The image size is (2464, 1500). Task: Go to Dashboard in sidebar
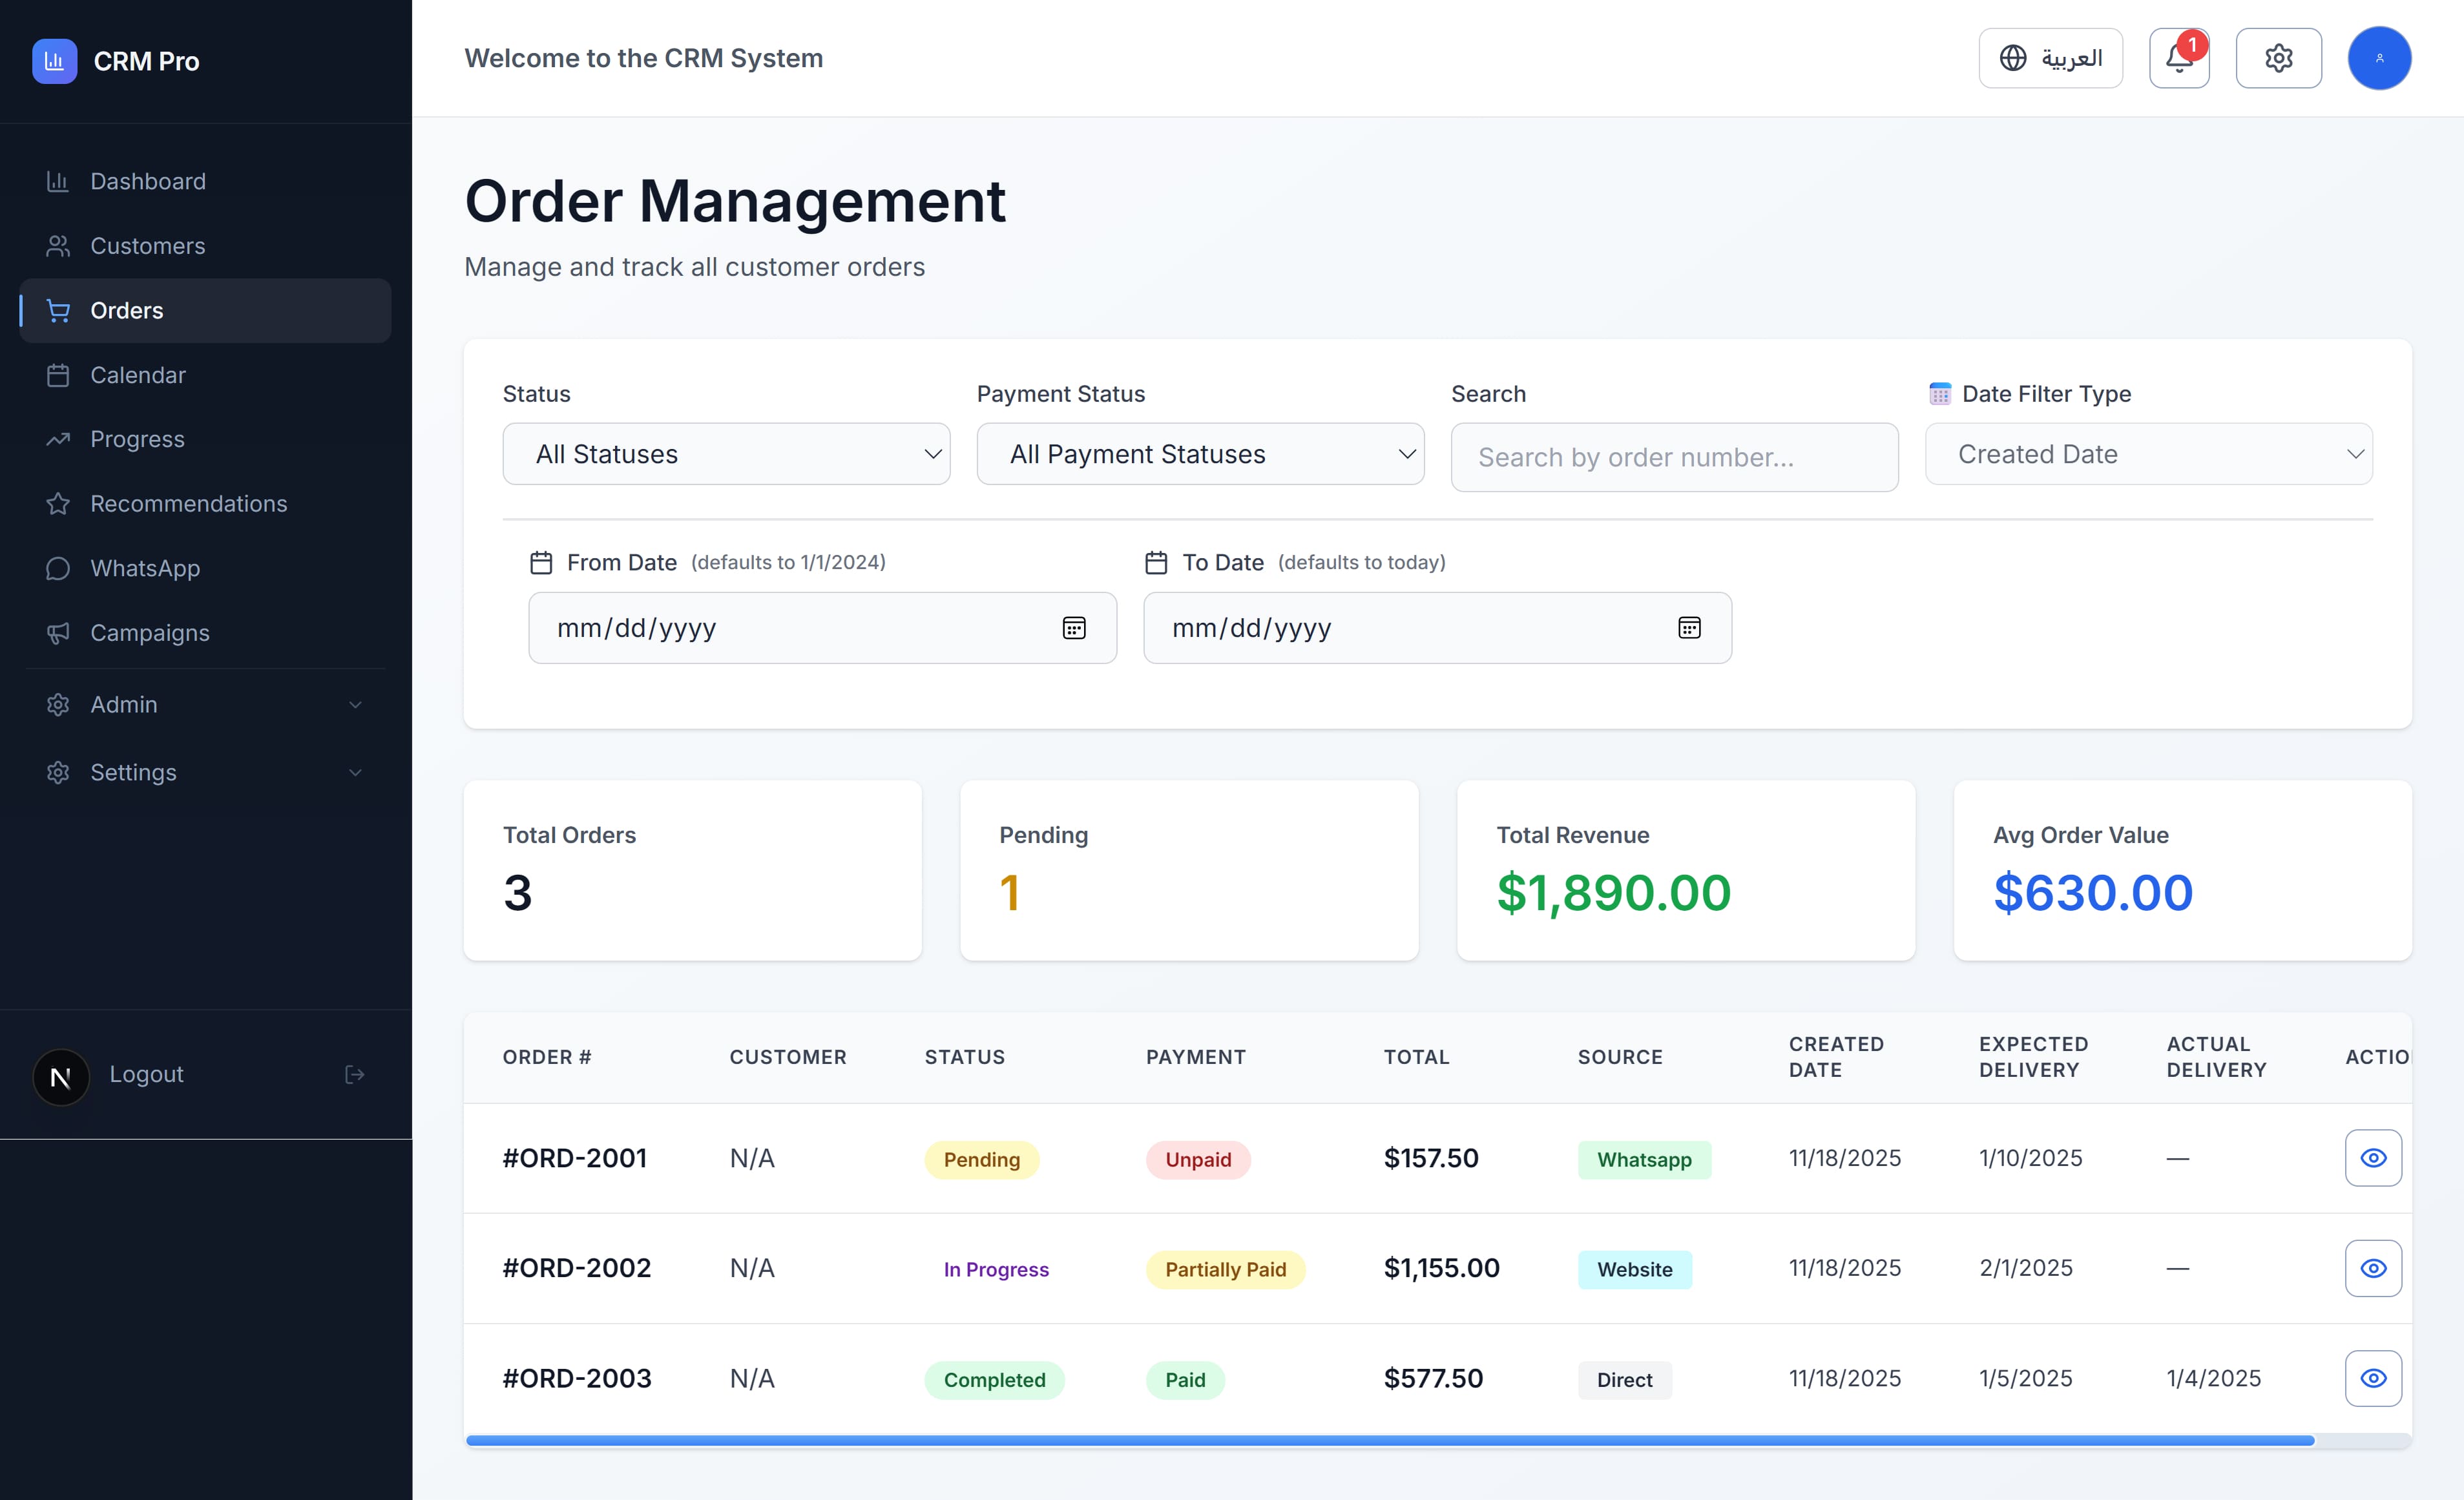[x=205, y=181]
